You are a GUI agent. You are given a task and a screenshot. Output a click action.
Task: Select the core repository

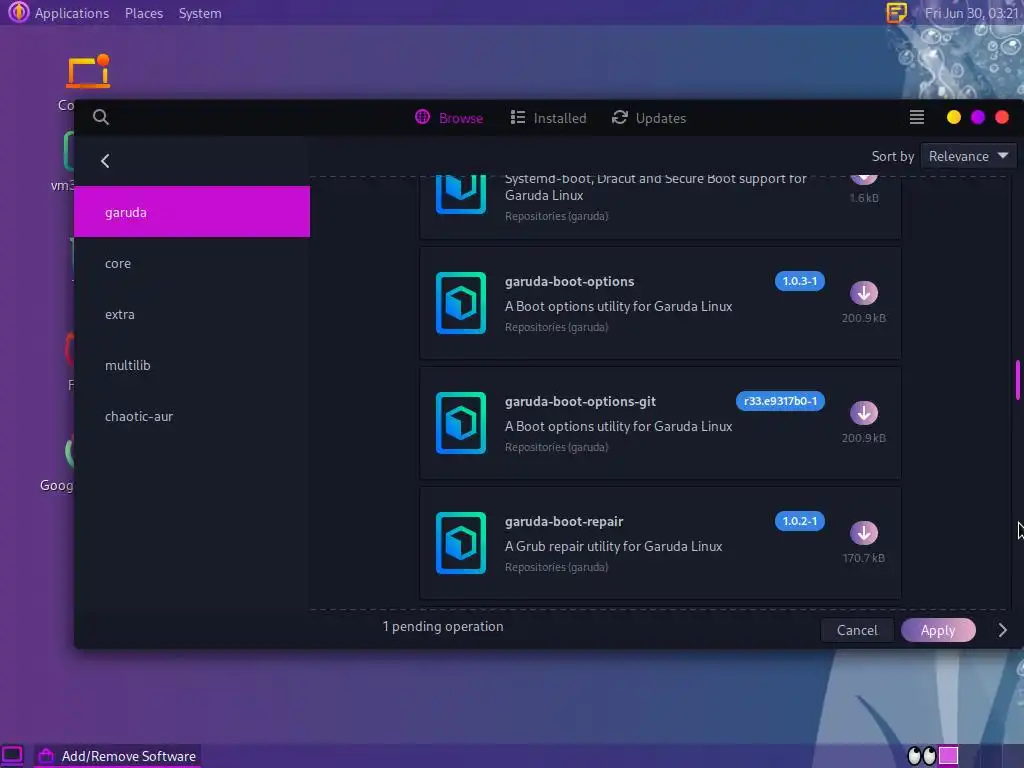pyautogui.click(x=192, y=263)
